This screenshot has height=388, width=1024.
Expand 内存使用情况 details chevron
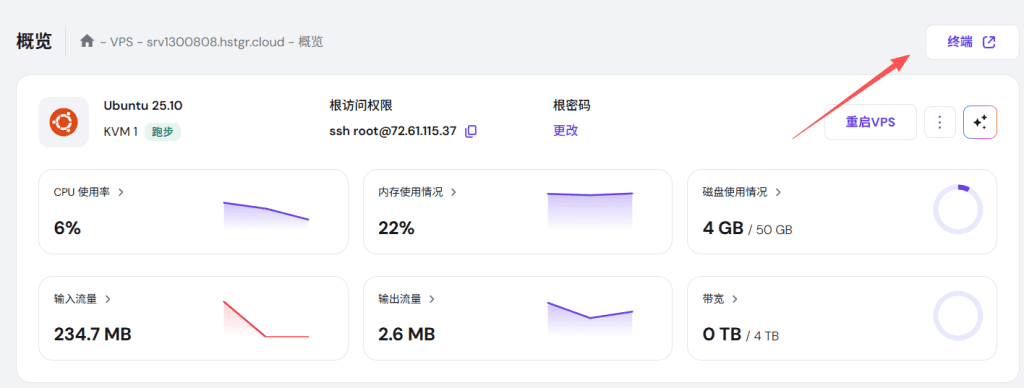454,192
